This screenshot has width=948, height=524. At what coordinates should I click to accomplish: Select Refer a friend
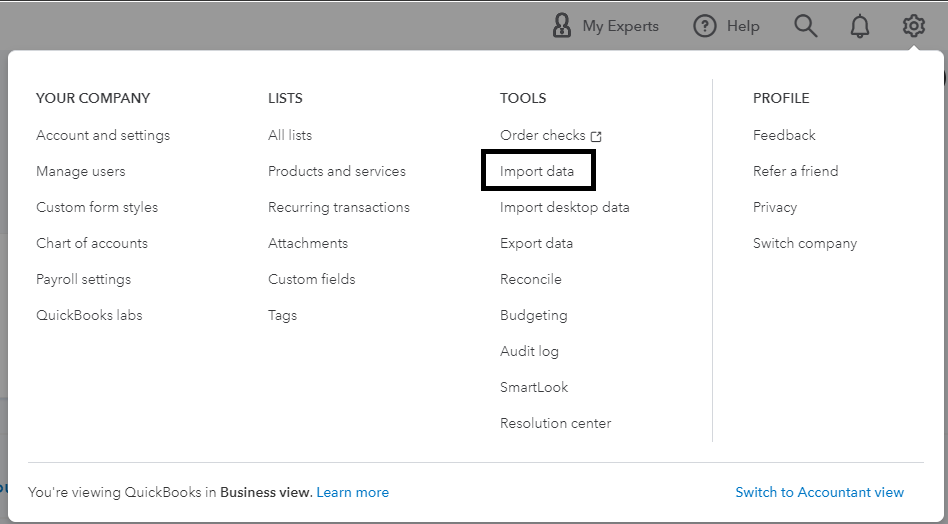pos(796,171)
